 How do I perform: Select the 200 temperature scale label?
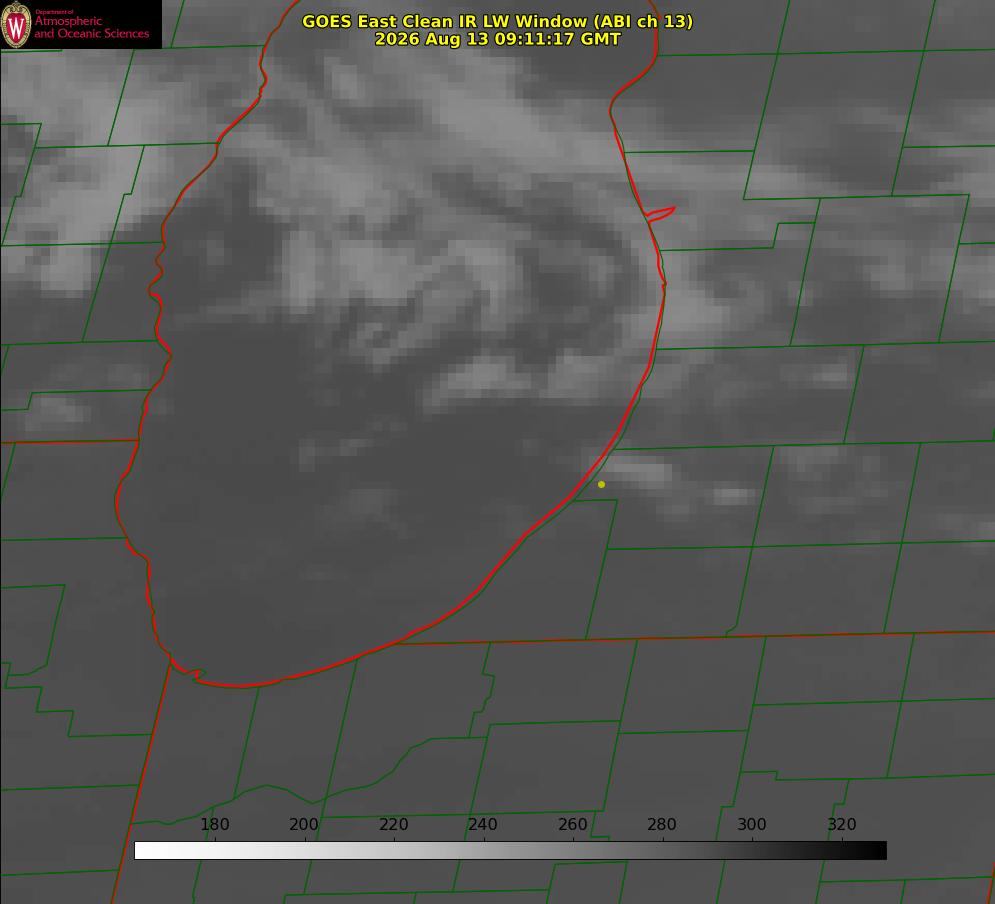pos(304,824)
